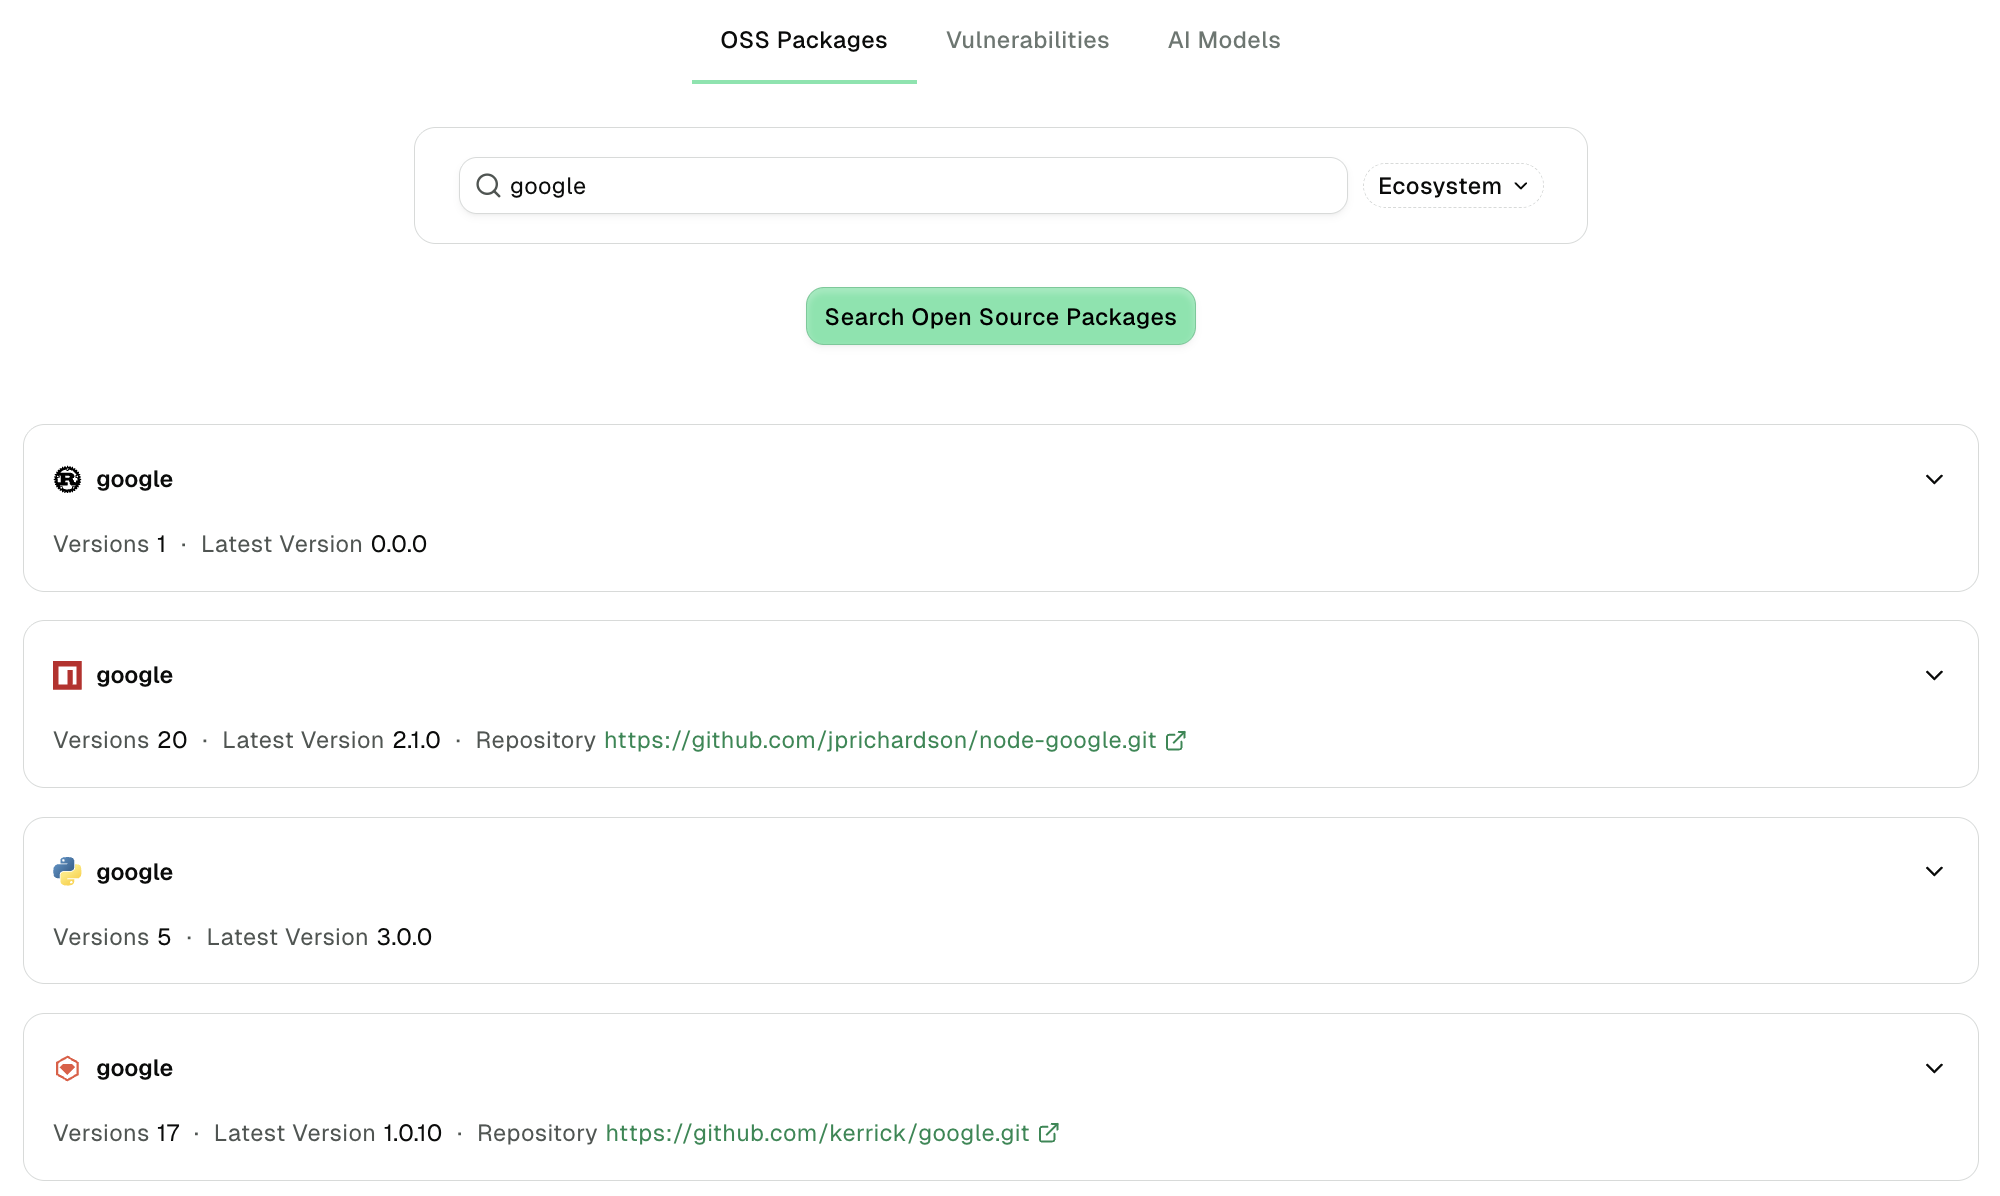Click external link icon after node-google.git
The height and width of the screenshot is (1196, 2000).
pyautogui.click(x=1176, y=740)
